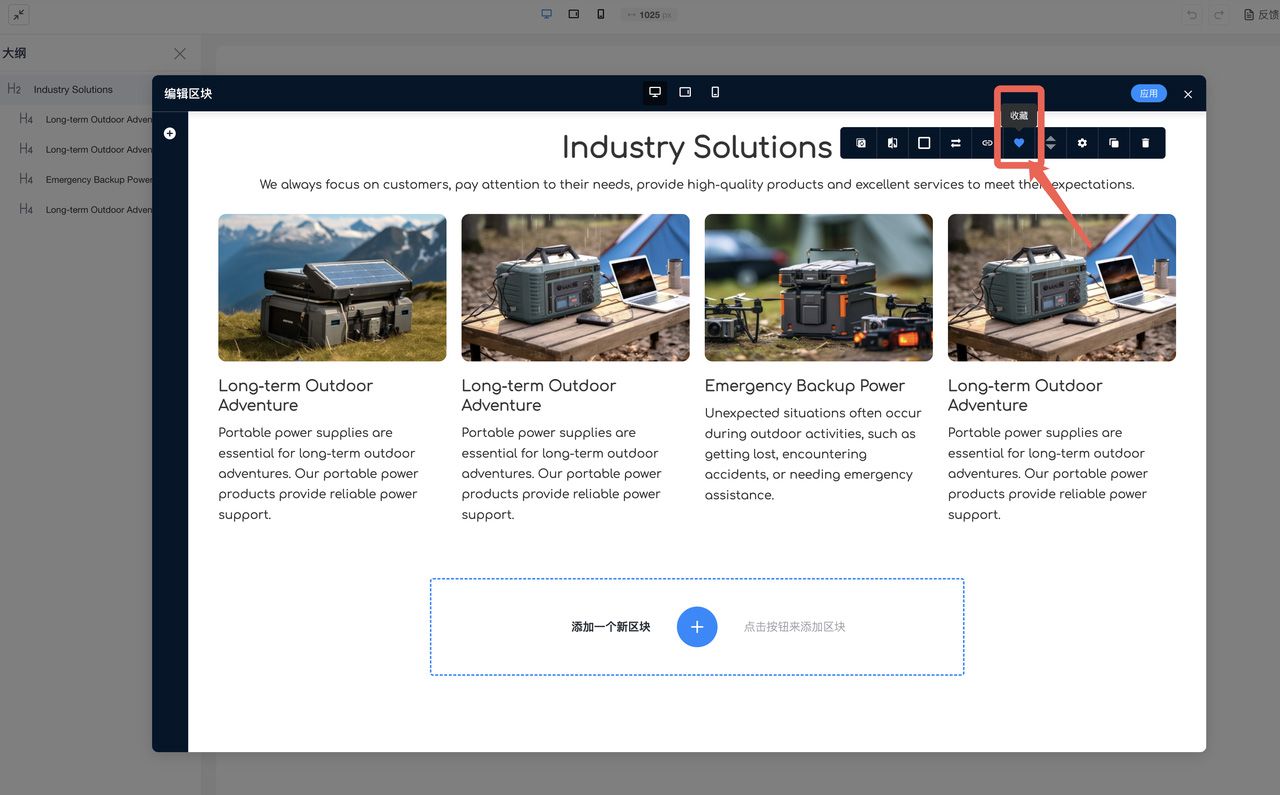The width and height of the screenshot is (1280, 795).
Task: Close the 大纲 outline panel
Action: coord(180,54)
